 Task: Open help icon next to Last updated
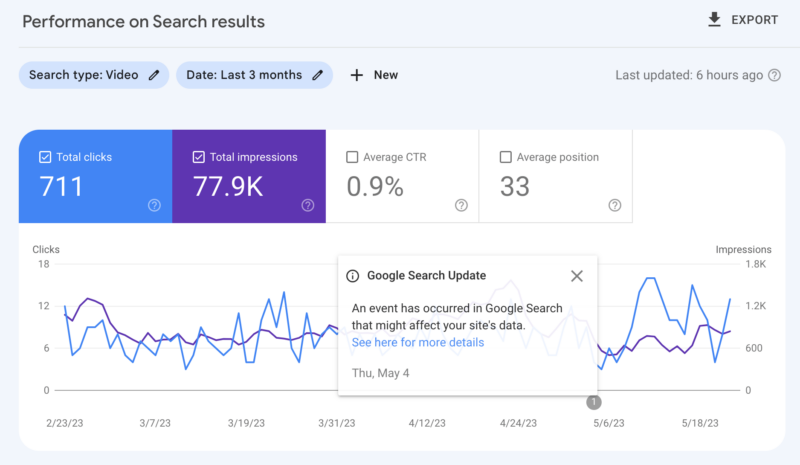(x=774, y=75)
